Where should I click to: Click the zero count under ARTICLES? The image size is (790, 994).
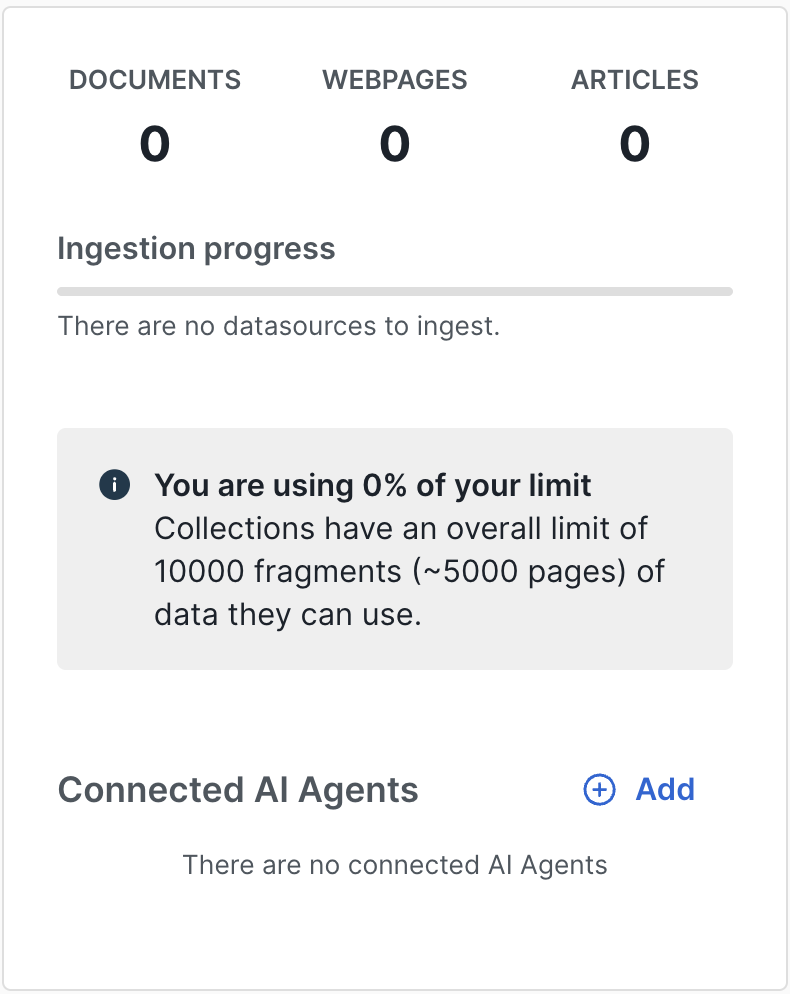click(x=635, y=144)
